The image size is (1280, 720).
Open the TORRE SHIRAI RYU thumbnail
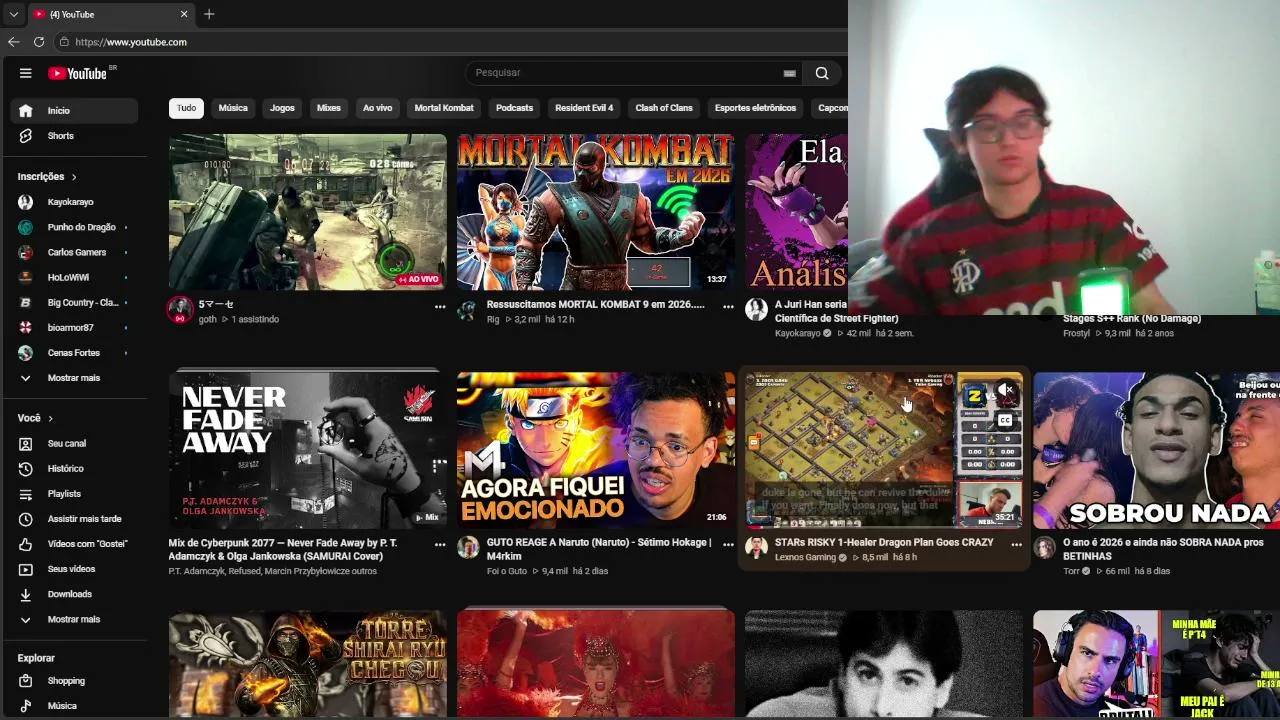pyautogui.click(x=308, y=664)
